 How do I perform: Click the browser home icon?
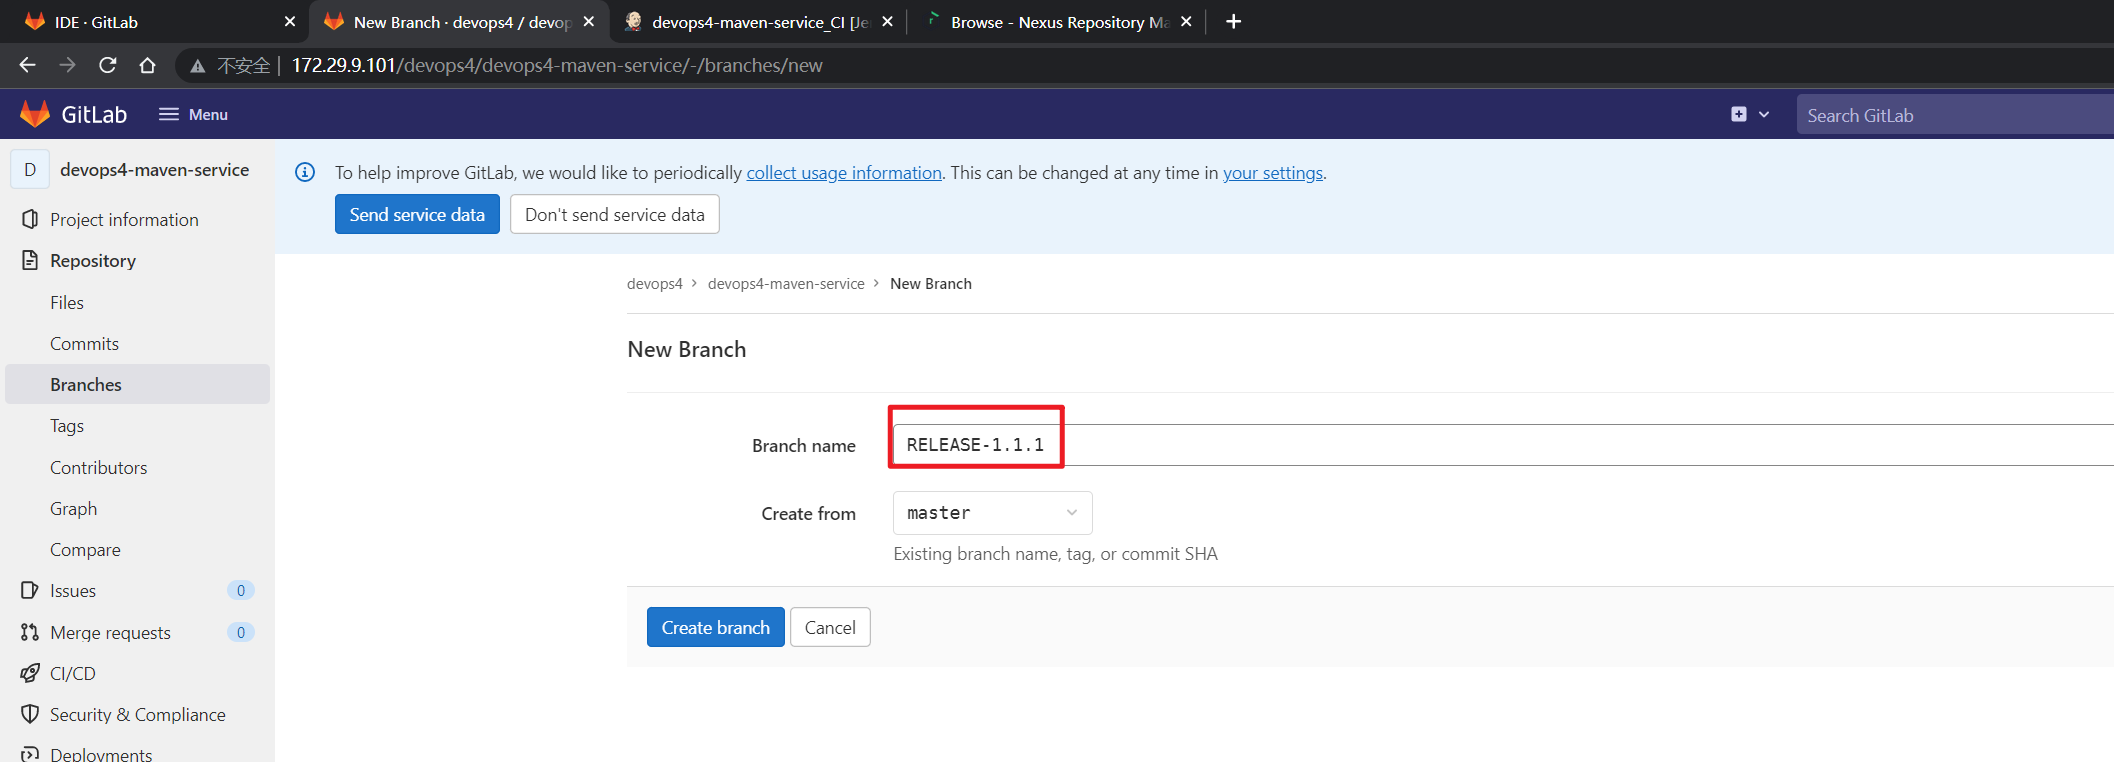[148, 65]
